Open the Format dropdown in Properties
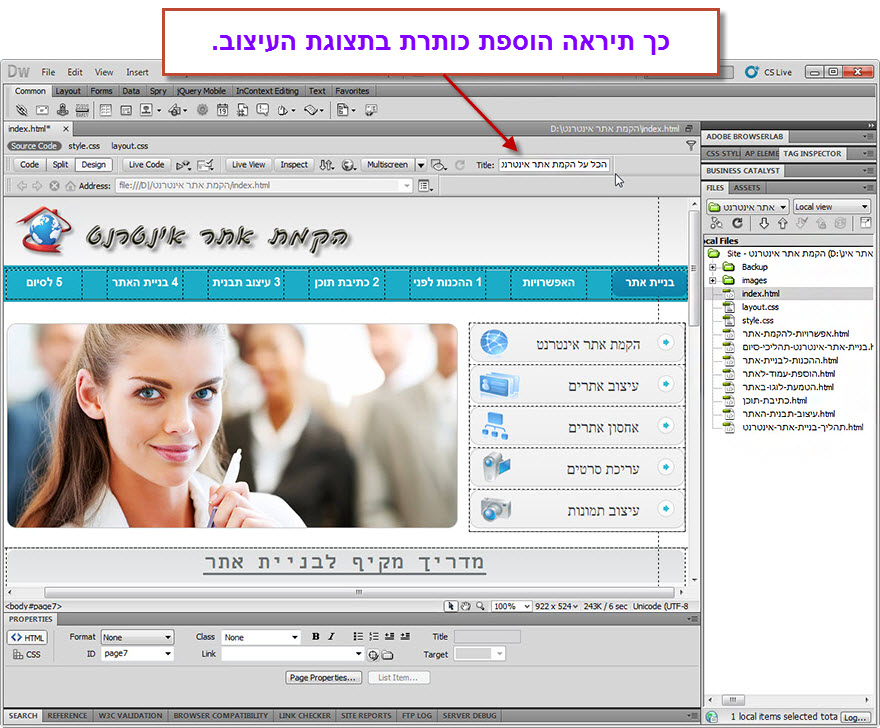 (137, 637)
